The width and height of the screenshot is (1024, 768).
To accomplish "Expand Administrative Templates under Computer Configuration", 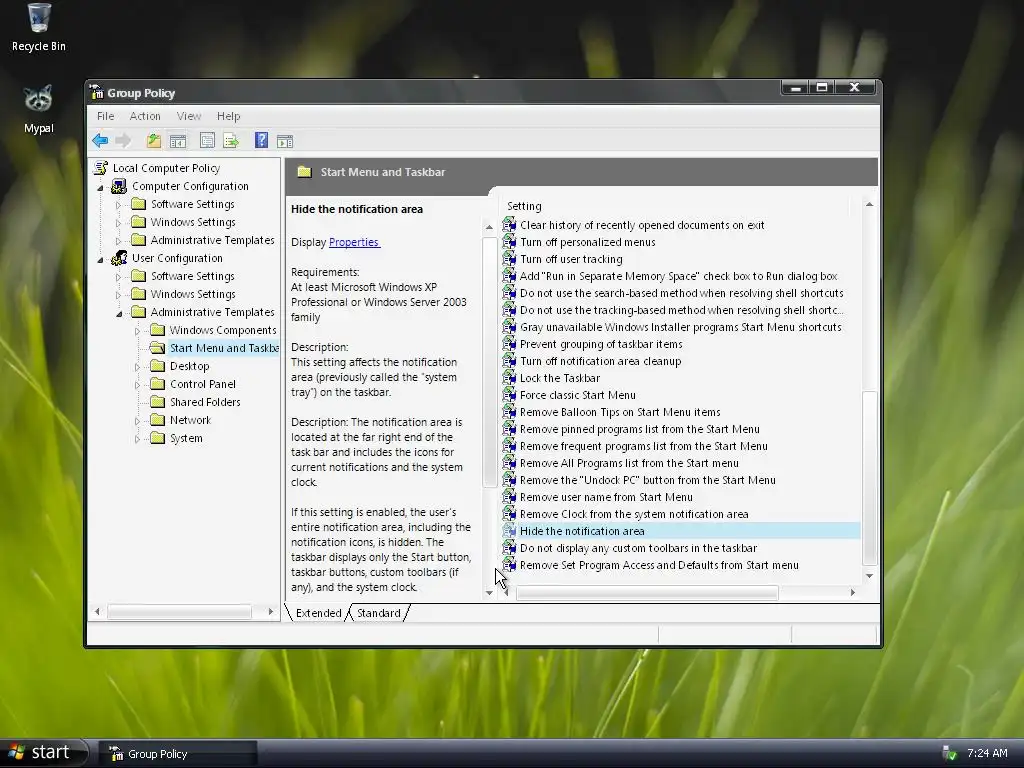I will tap(118, 241).
